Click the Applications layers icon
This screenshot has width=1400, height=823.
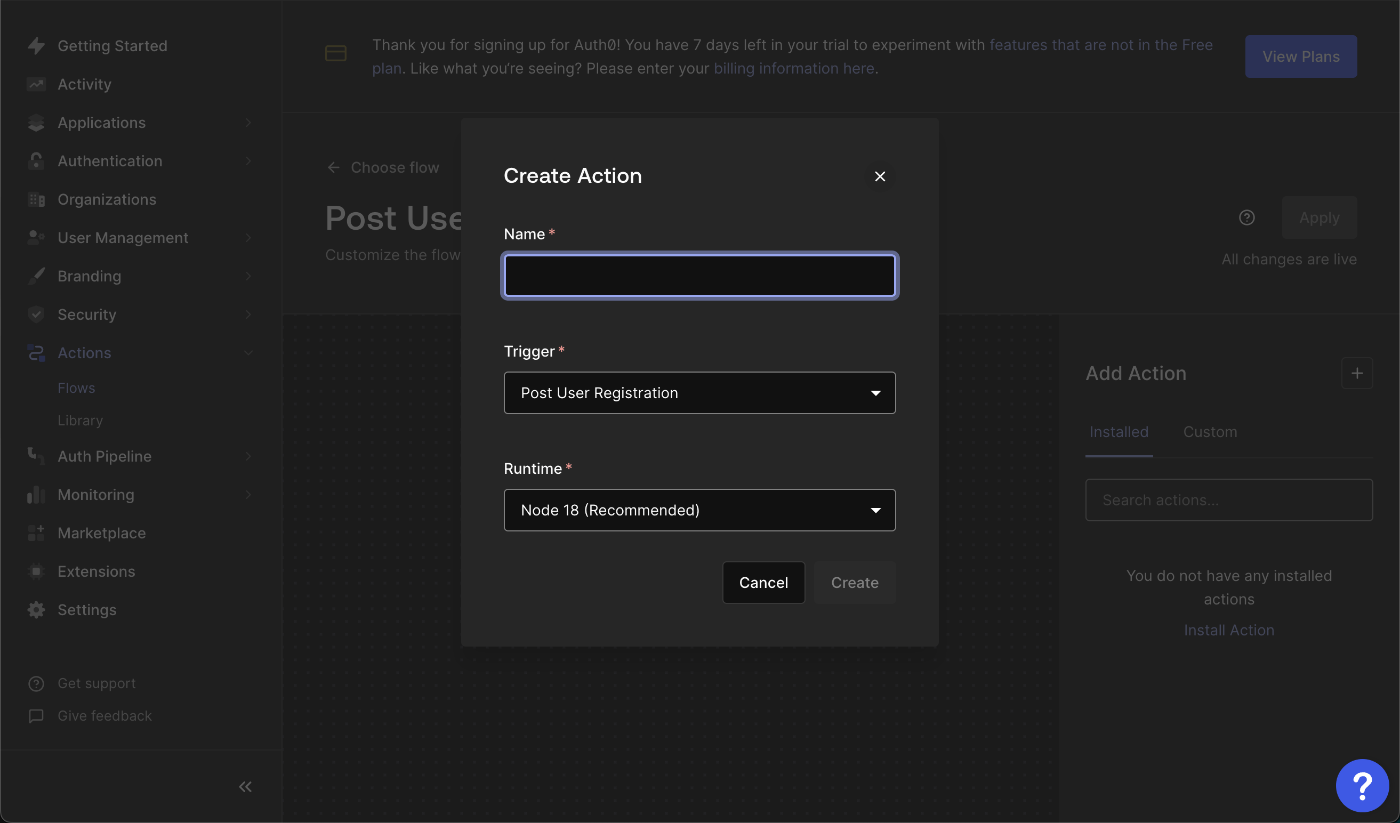click(x=36, y=123)
